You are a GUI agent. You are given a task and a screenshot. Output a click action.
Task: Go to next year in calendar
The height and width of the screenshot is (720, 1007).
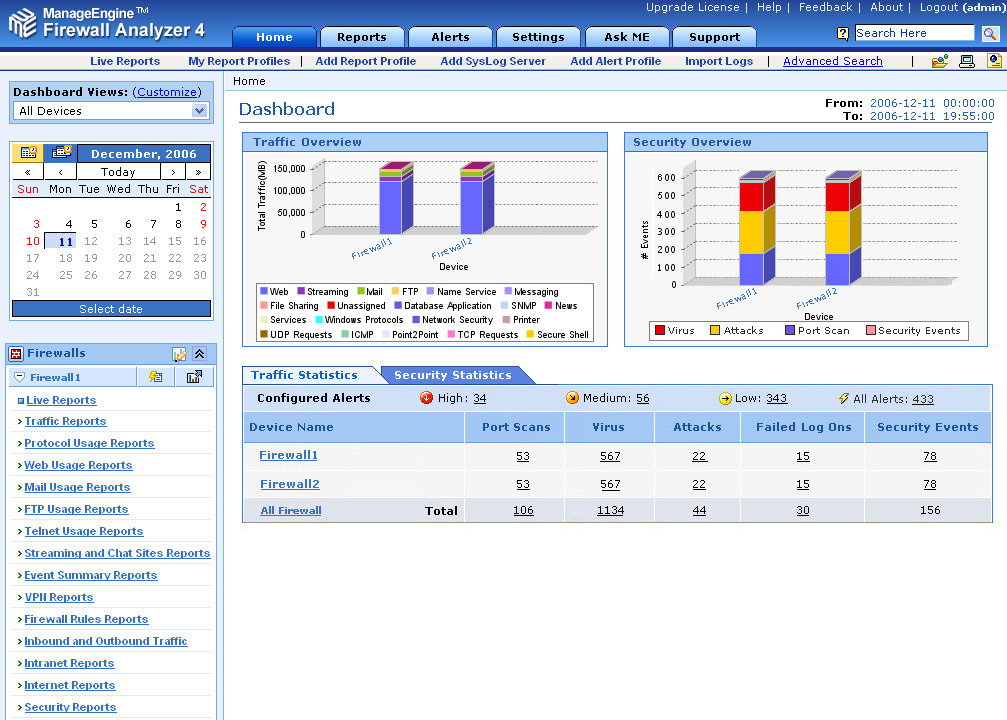[198, 172]
